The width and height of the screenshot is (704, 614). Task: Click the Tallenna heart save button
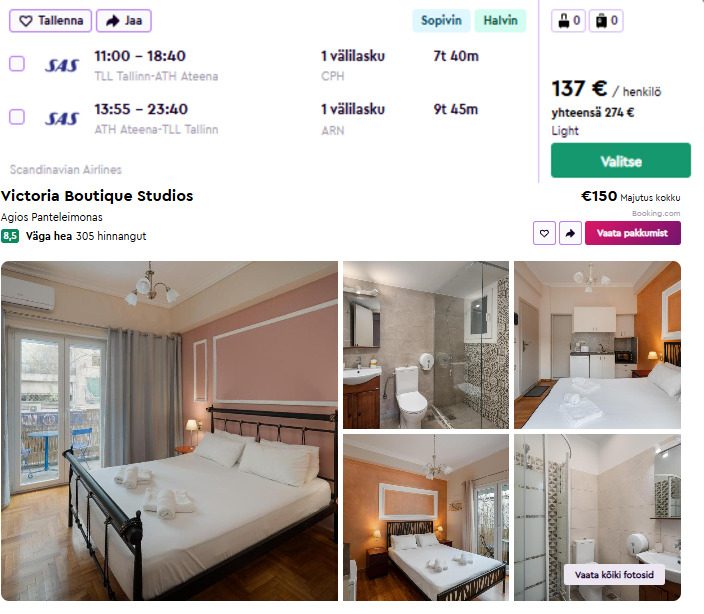coord(50,21)
